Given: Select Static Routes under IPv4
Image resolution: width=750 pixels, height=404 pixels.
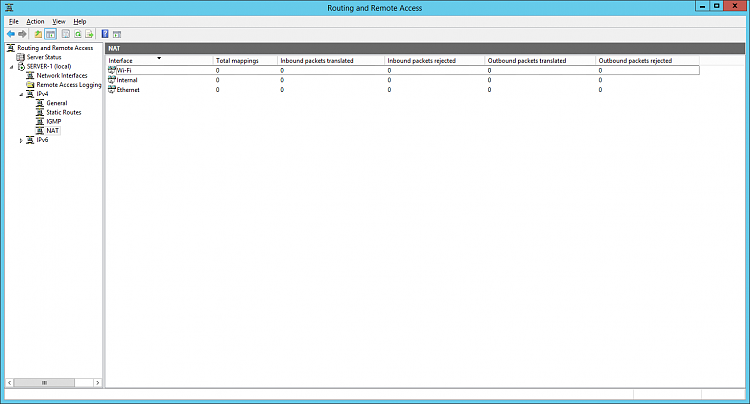Looking at the screenshot, I should click(x=64, y=112).
